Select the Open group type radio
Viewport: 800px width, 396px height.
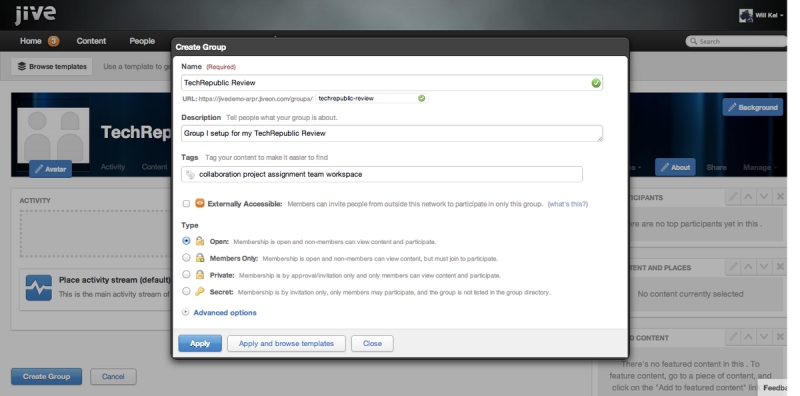186,241
